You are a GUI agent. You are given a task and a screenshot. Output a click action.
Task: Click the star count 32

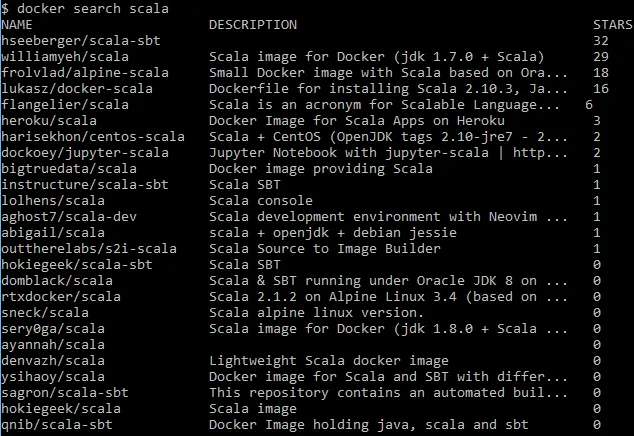point(600,41)
